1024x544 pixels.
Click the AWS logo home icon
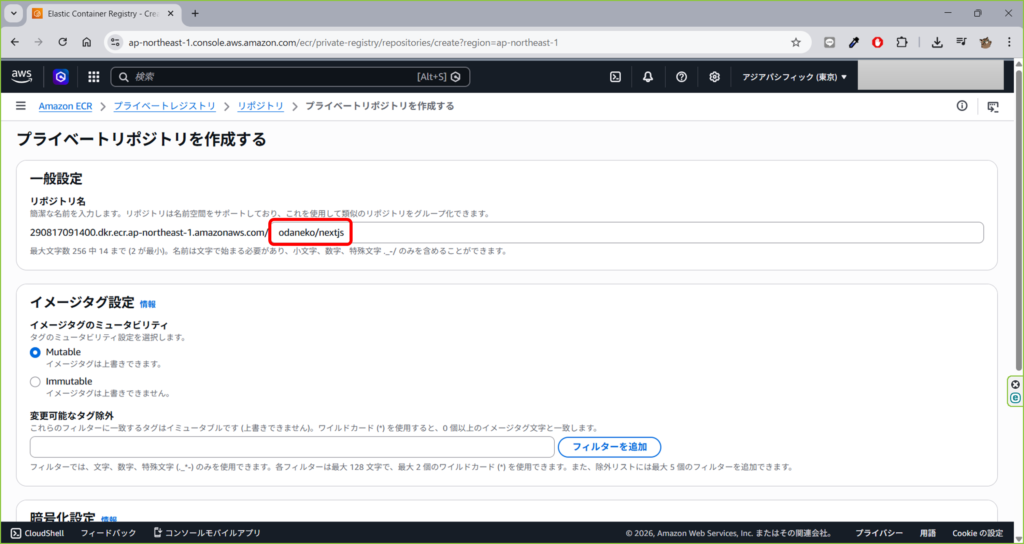click(22, 77)
